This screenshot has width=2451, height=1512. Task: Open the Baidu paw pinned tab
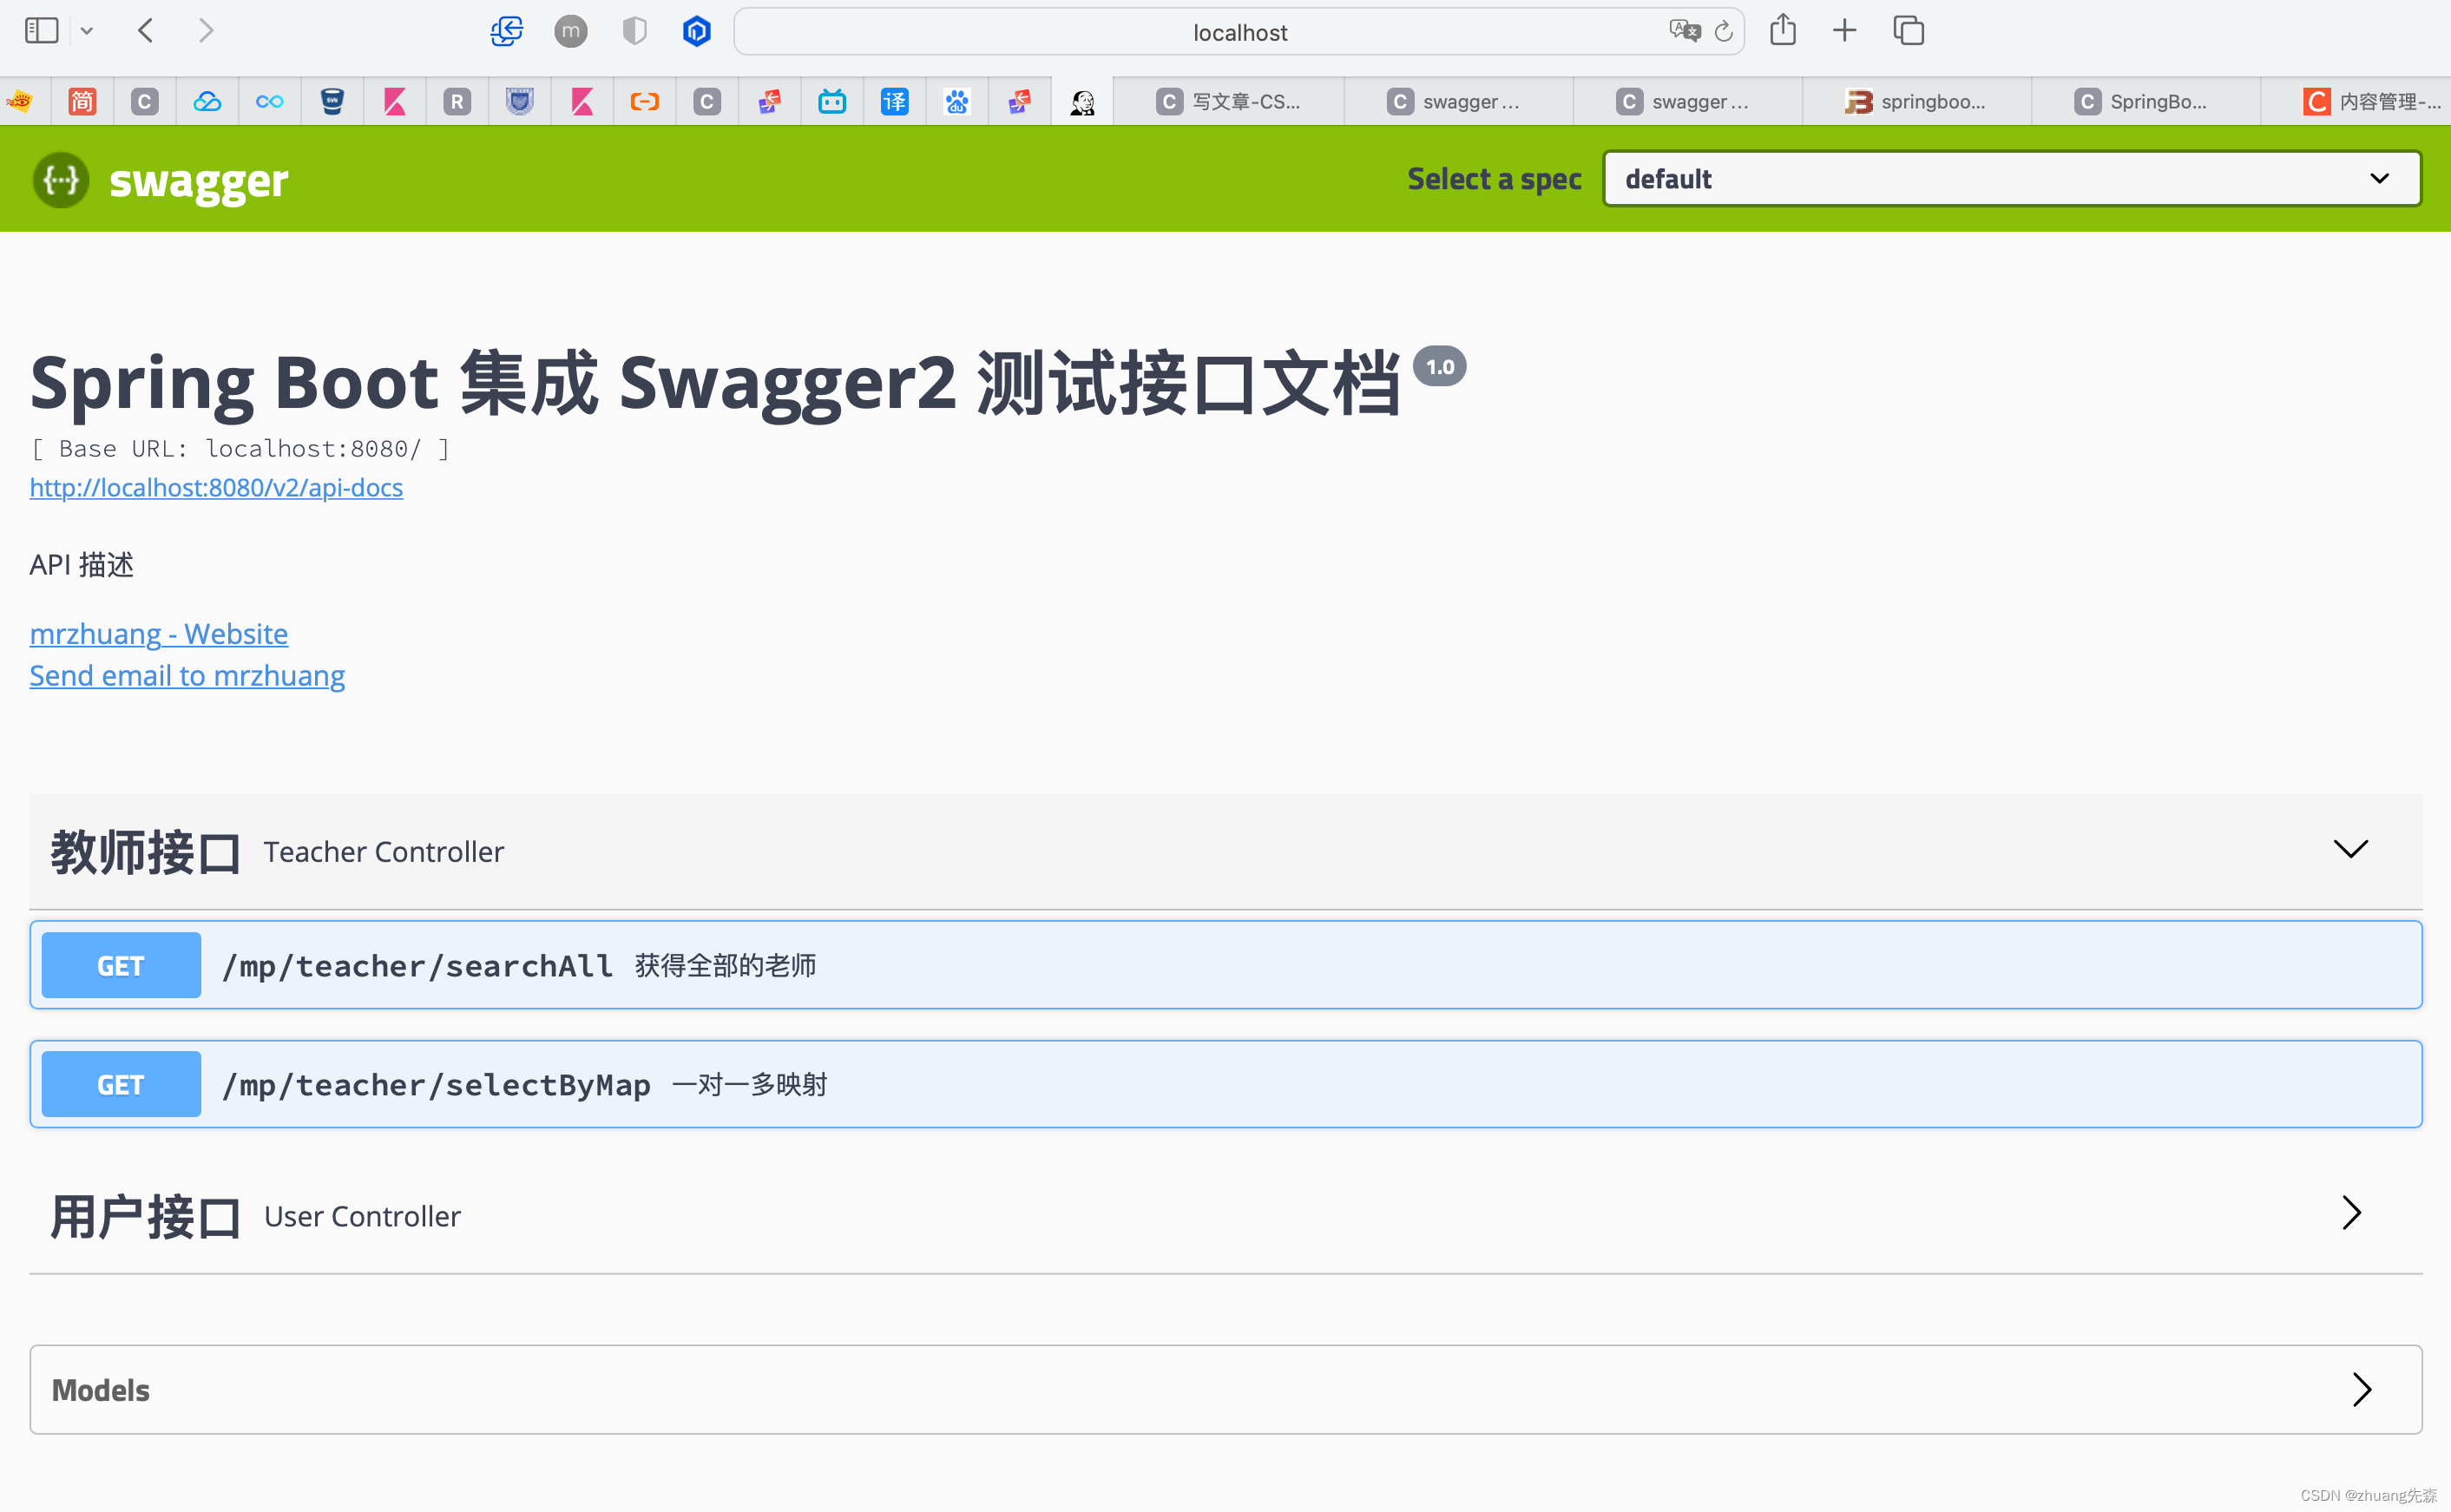click(x=957, y=101)
